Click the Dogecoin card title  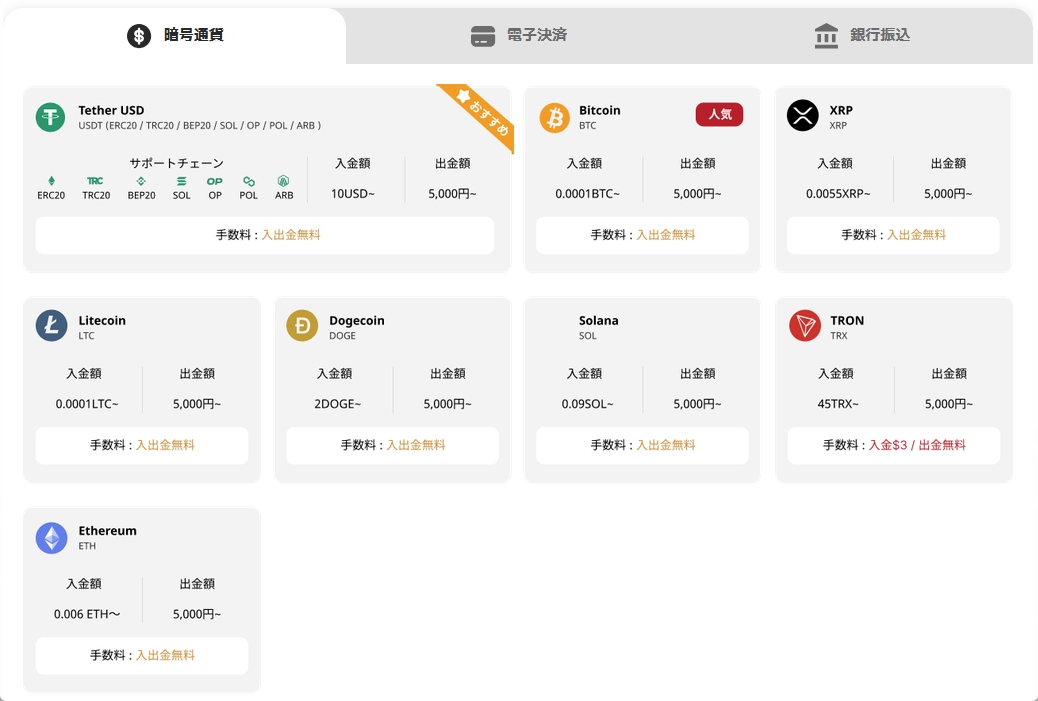point(357,320)
